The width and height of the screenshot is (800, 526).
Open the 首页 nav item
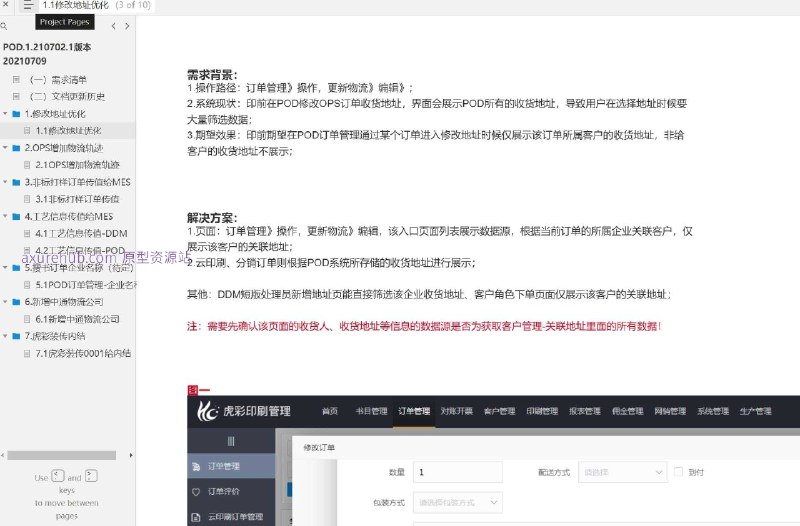(330, 411)
